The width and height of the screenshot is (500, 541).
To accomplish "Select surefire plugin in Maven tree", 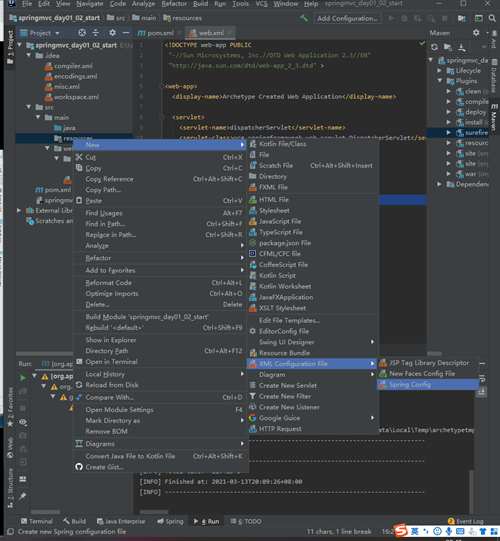I will pyautogui.click(x=476, y=132).
